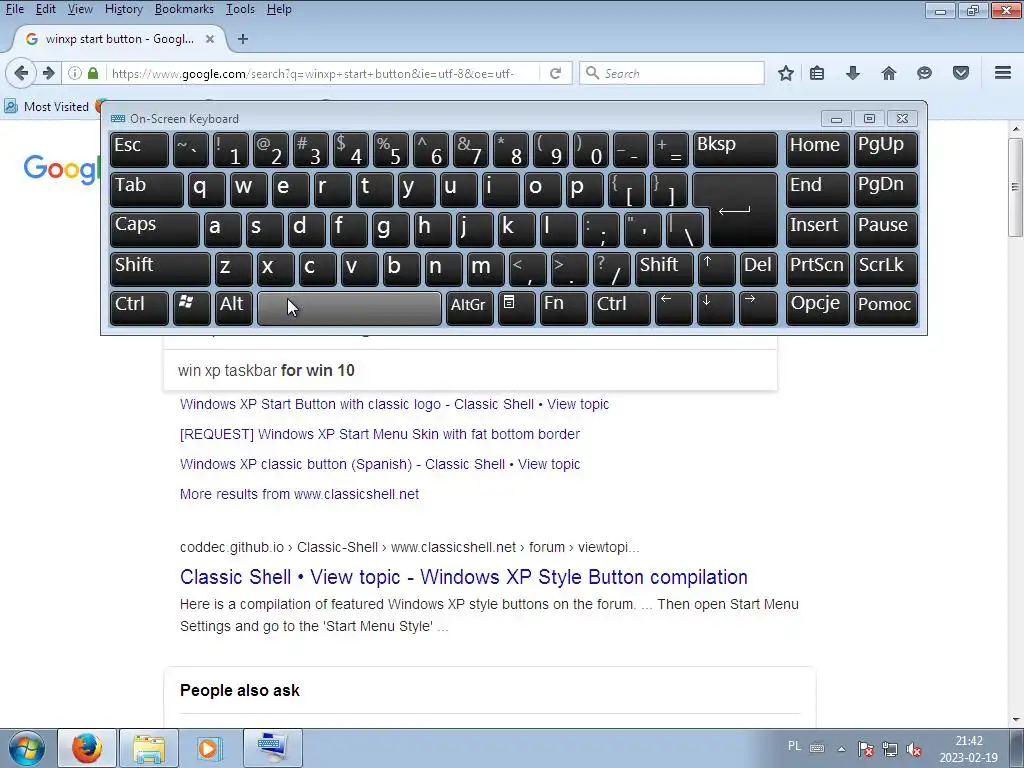Open the Bookmarks menu

point(184,9)
